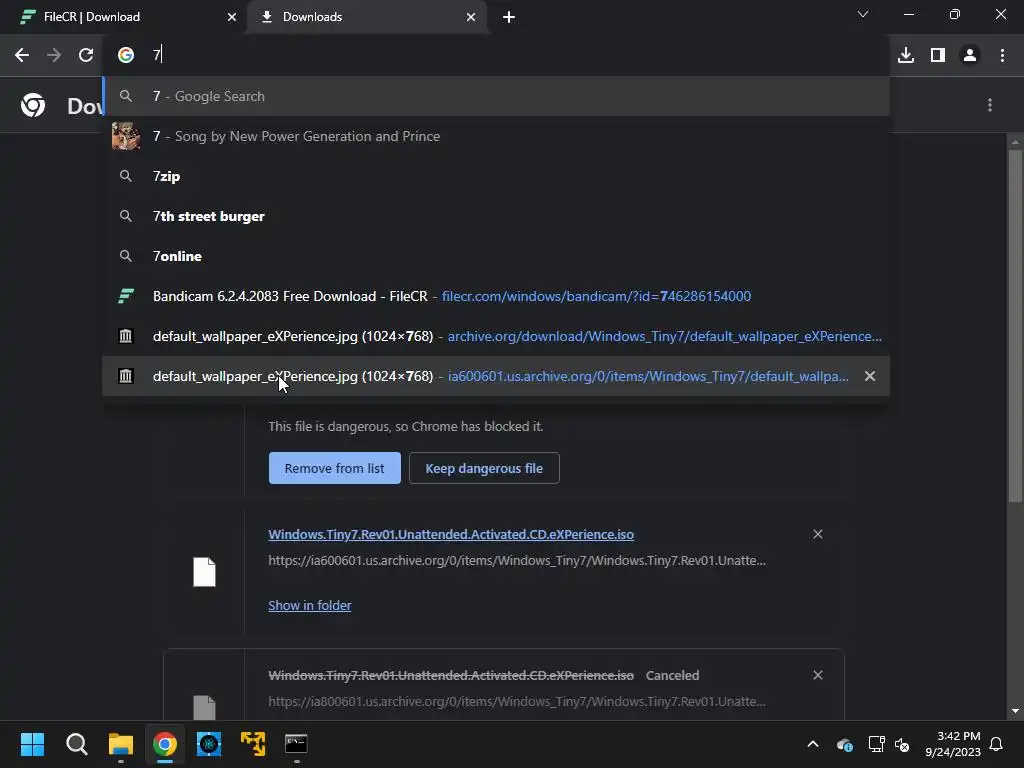
Task: Open taskbar Search
Action: [x=76, y=744]
